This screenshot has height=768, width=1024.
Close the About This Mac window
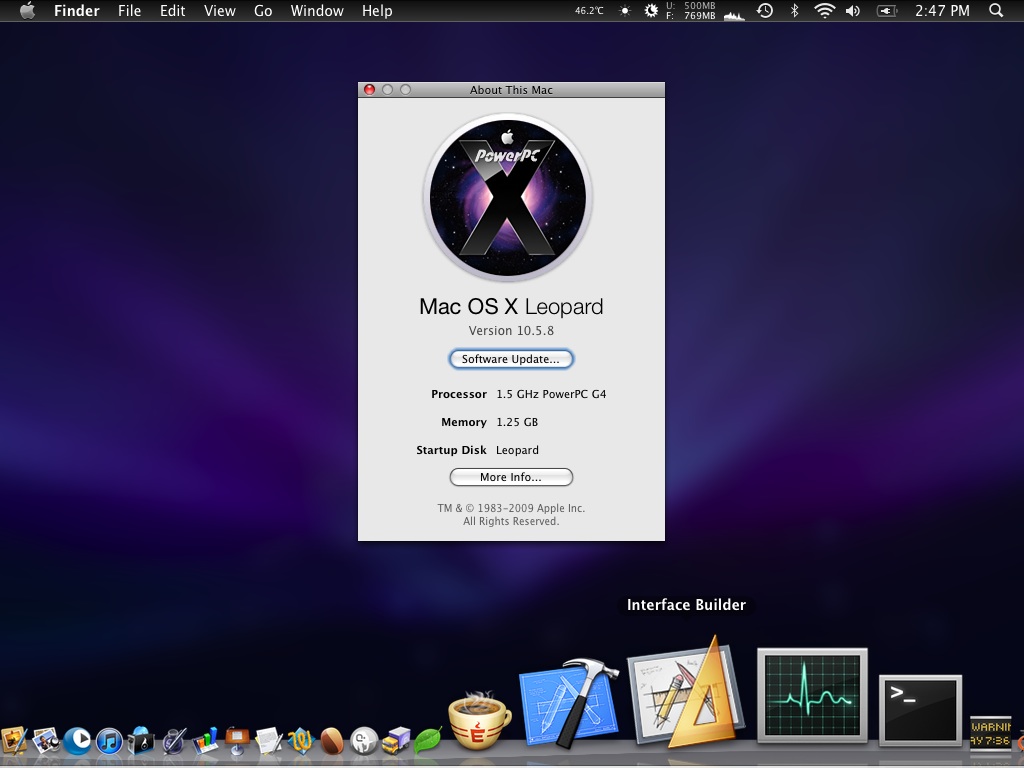(370, 89)
